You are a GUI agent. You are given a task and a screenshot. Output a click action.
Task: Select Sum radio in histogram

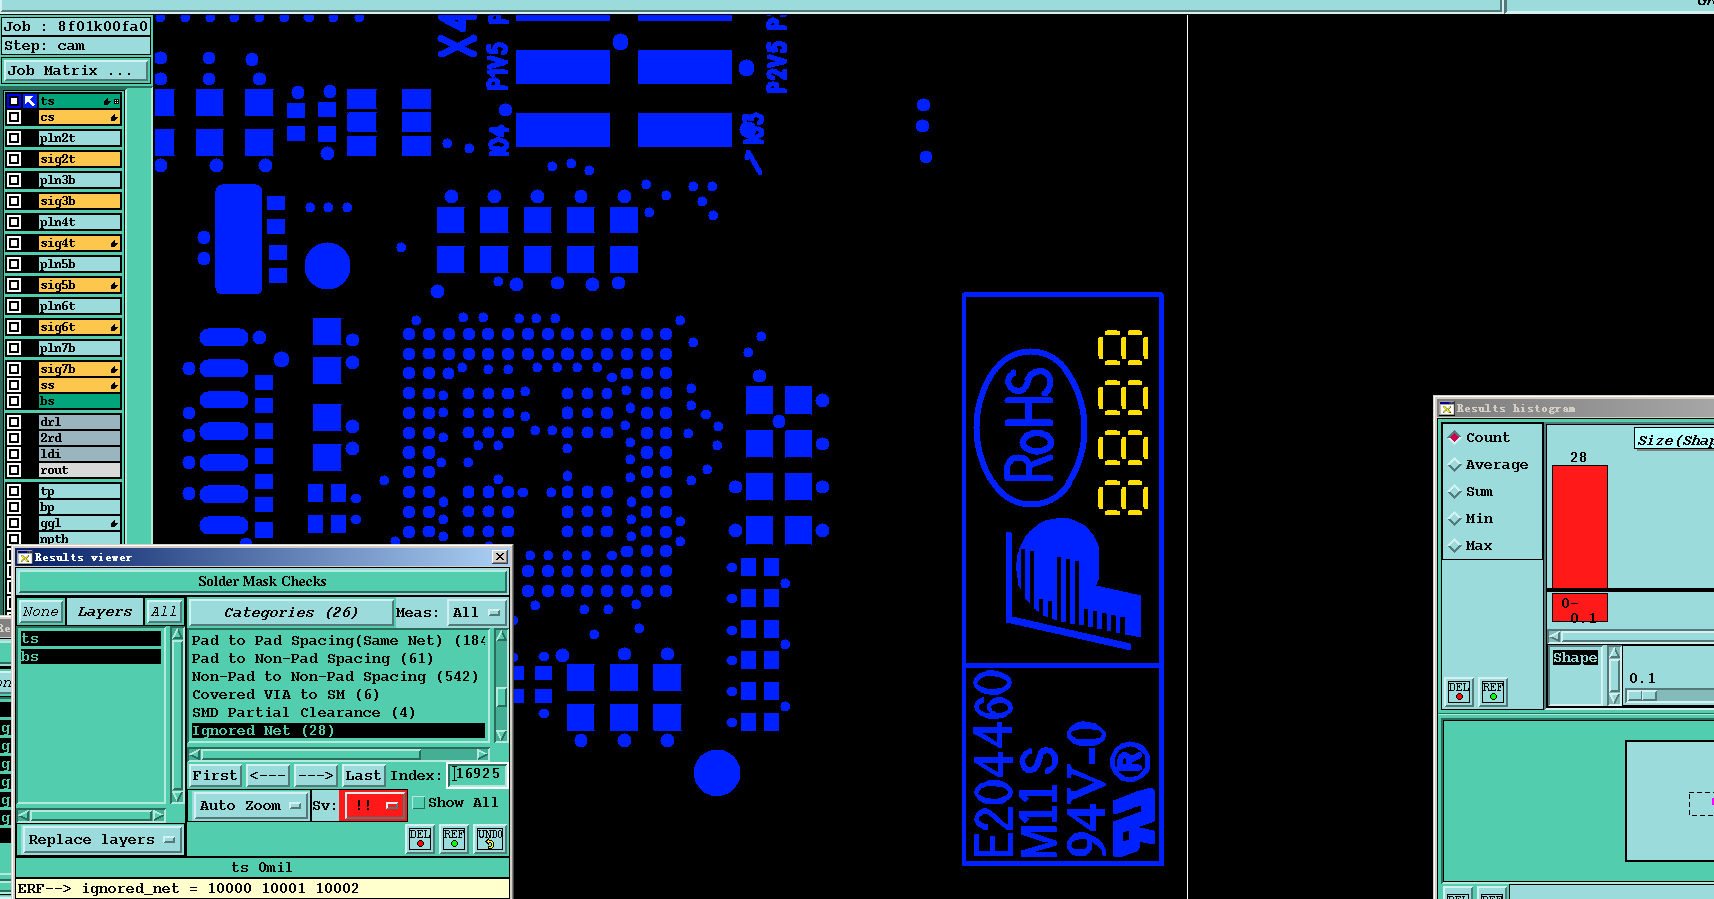pos(1455,492)
